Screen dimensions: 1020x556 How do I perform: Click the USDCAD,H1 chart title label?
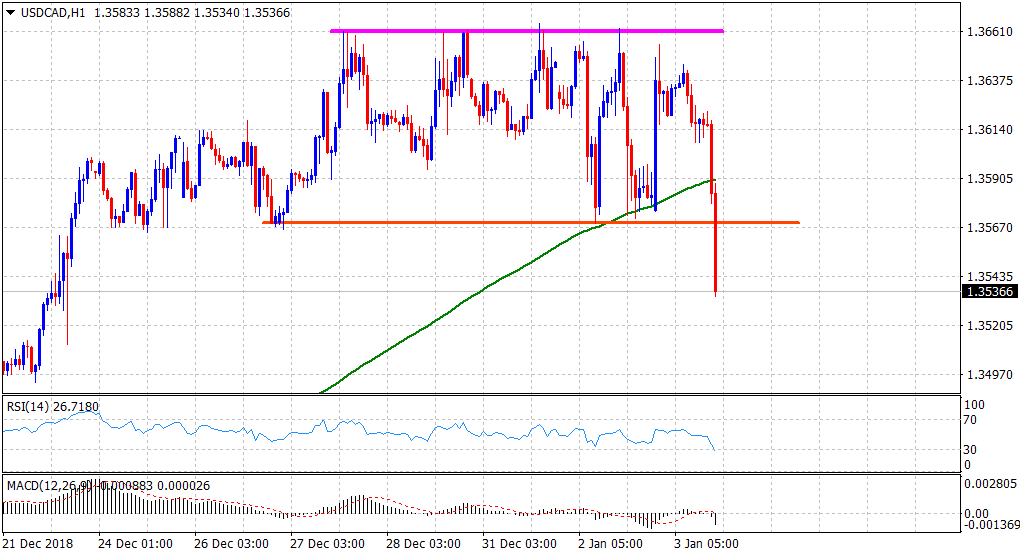pyautogui.click(x=43, y=10)
